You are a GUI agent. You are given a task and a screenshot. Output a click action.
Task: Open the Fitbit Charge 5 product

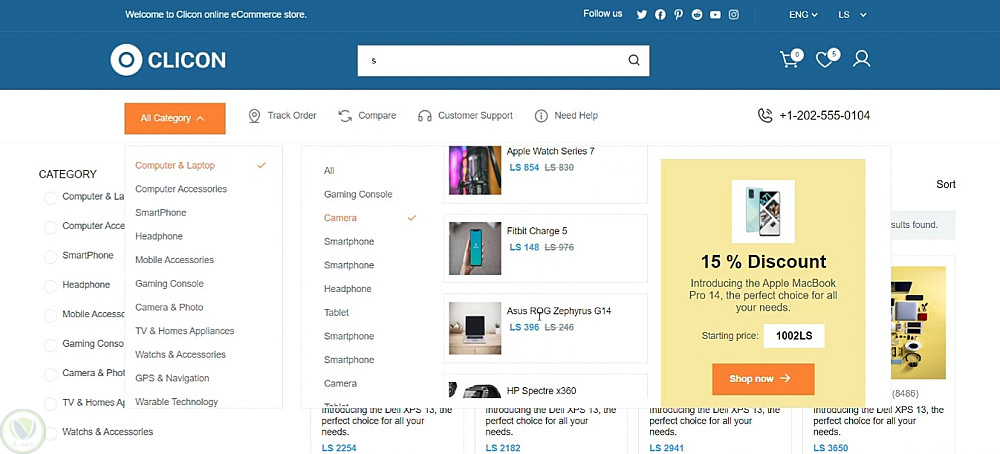click(x=536, y=231)
